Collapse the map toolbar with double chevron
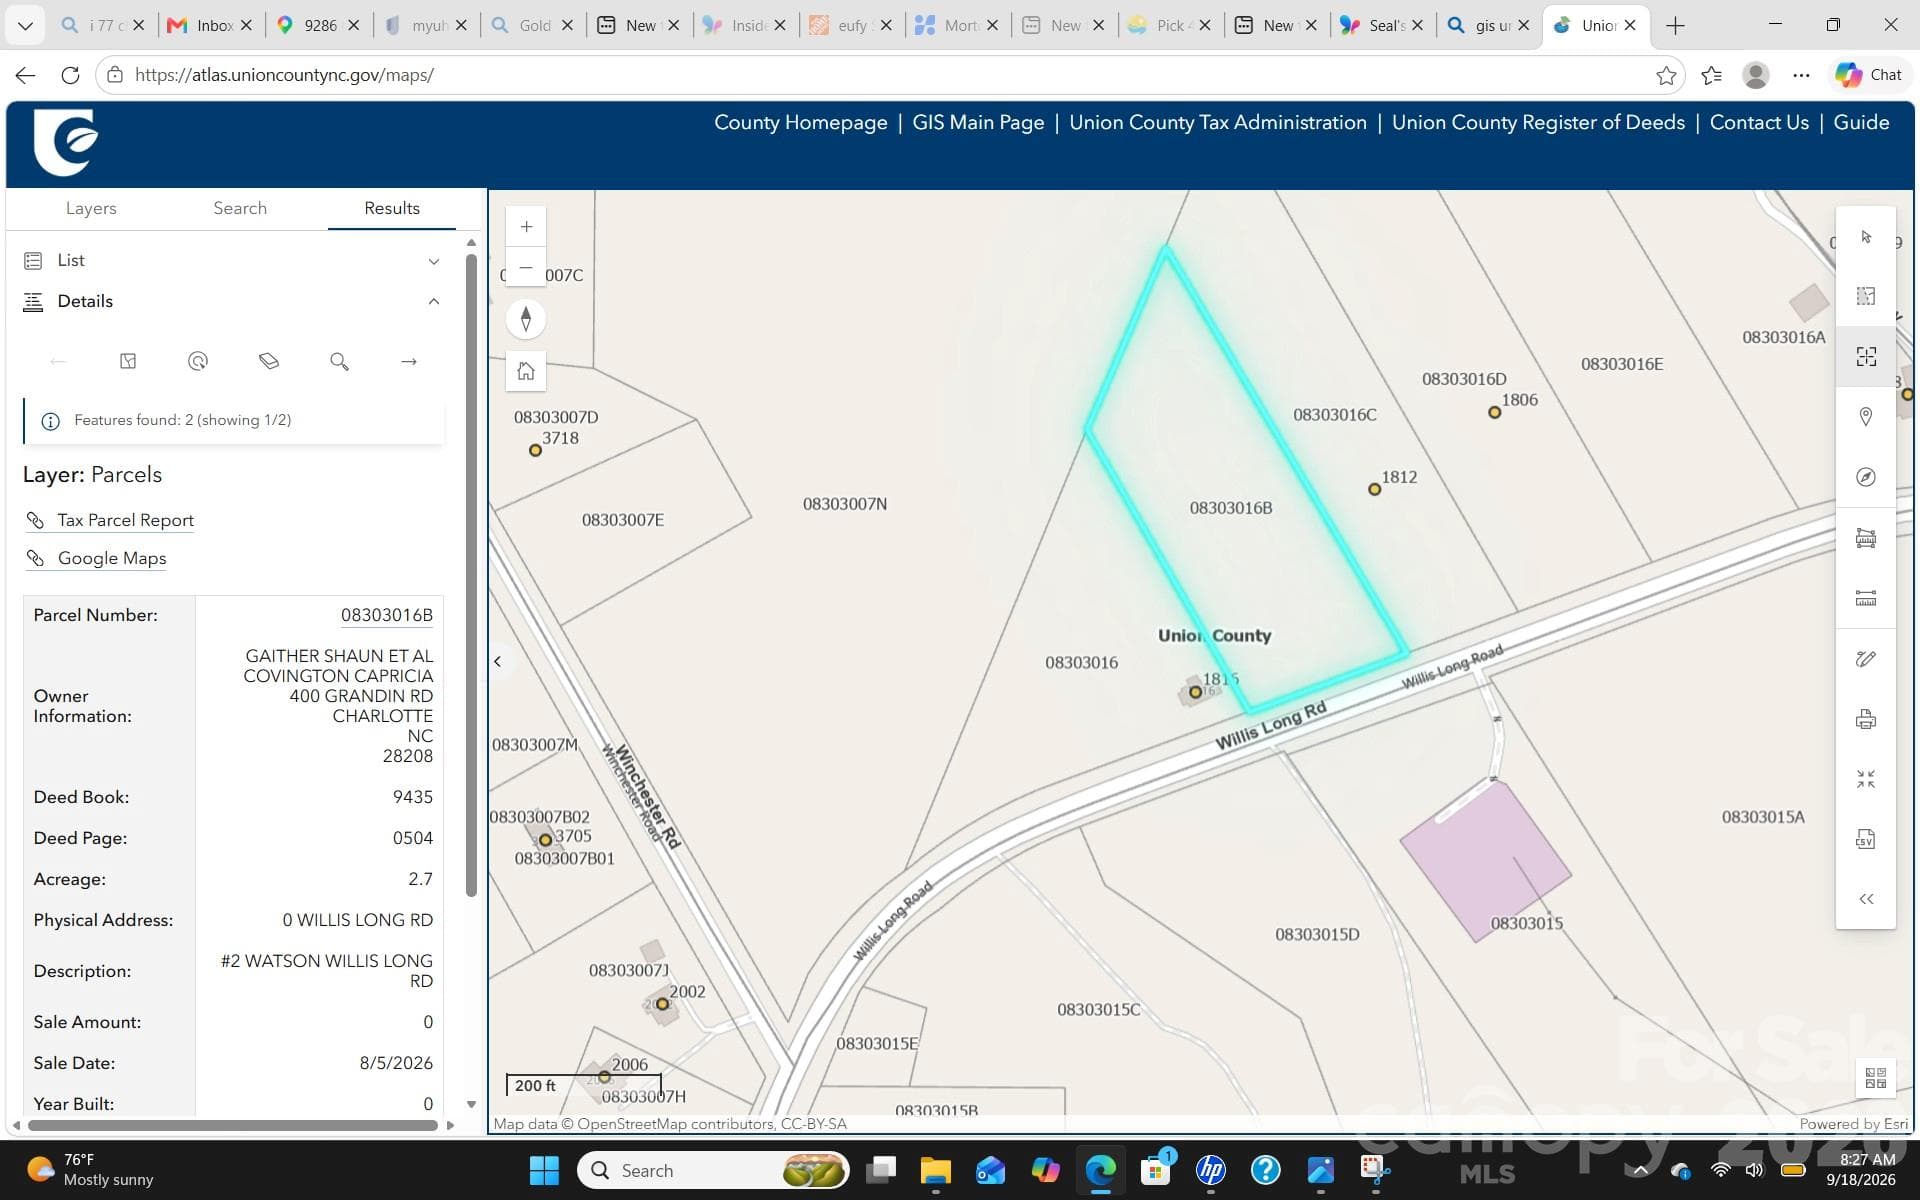Viewport: 1920px width, 1200px height. click(1866, 899)
